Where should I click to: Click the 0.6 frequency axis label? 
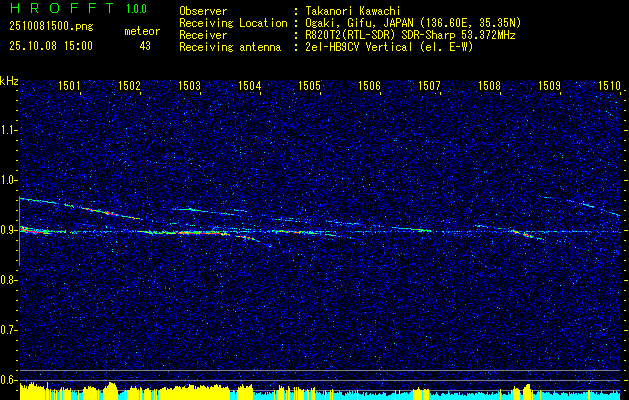point(9,380)
